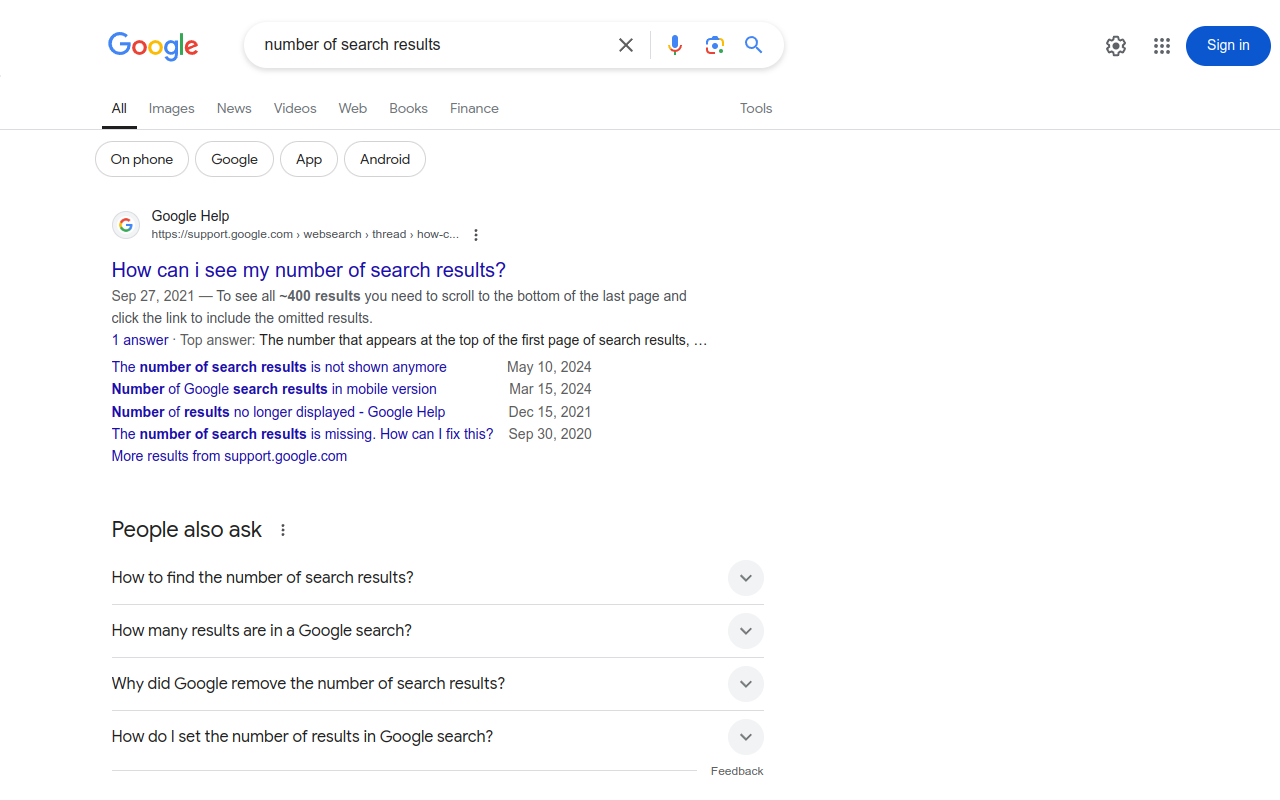Open "Number of Google search results in mobile version"

pyautogui.click(x=274, y=389)
